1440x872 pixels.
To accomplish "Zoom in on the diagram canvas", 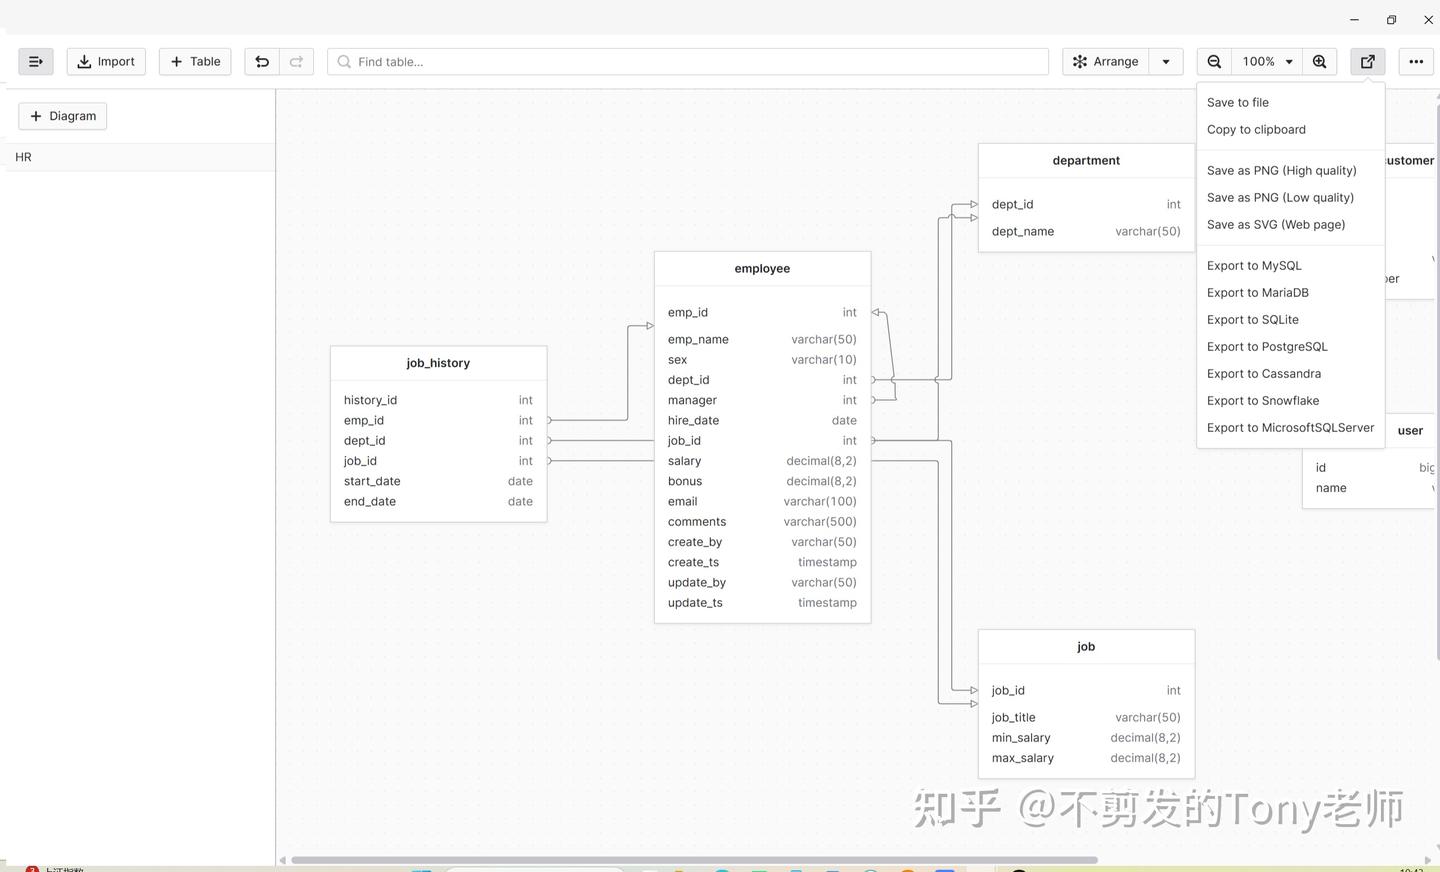I will point(1319,61).
